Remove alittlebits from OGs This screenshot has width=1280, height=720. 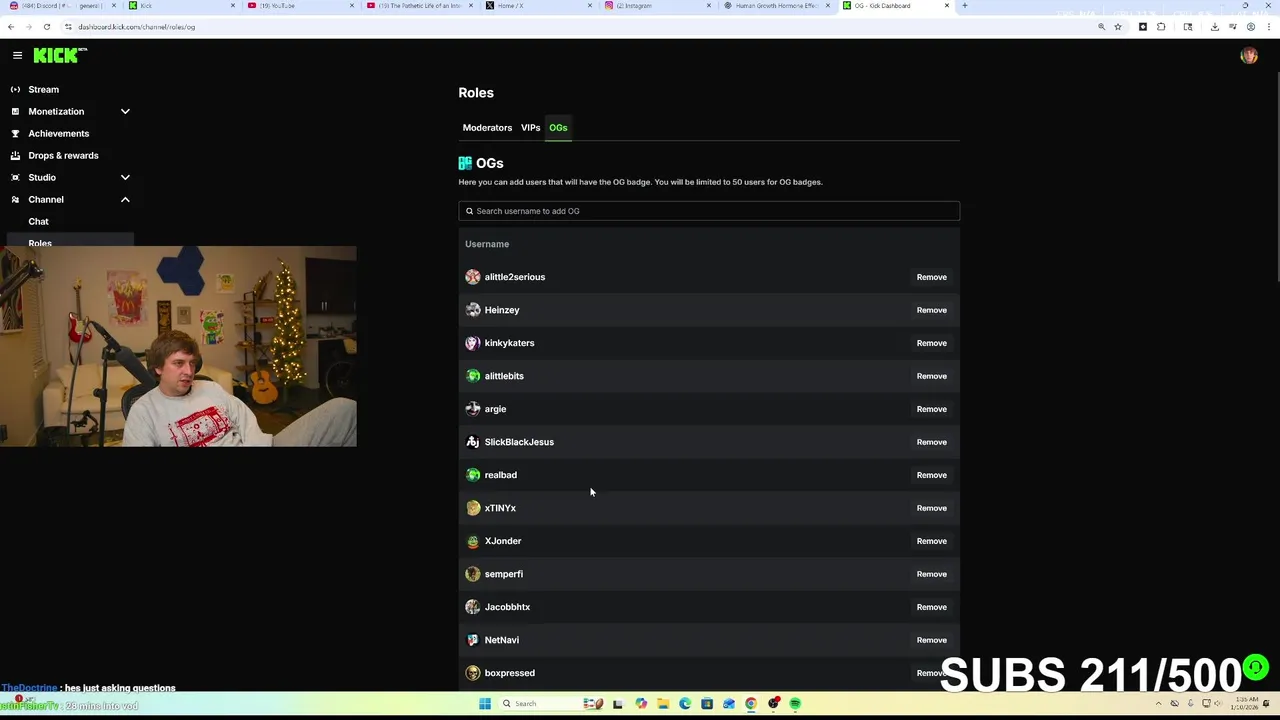click(x=931, y=376)
